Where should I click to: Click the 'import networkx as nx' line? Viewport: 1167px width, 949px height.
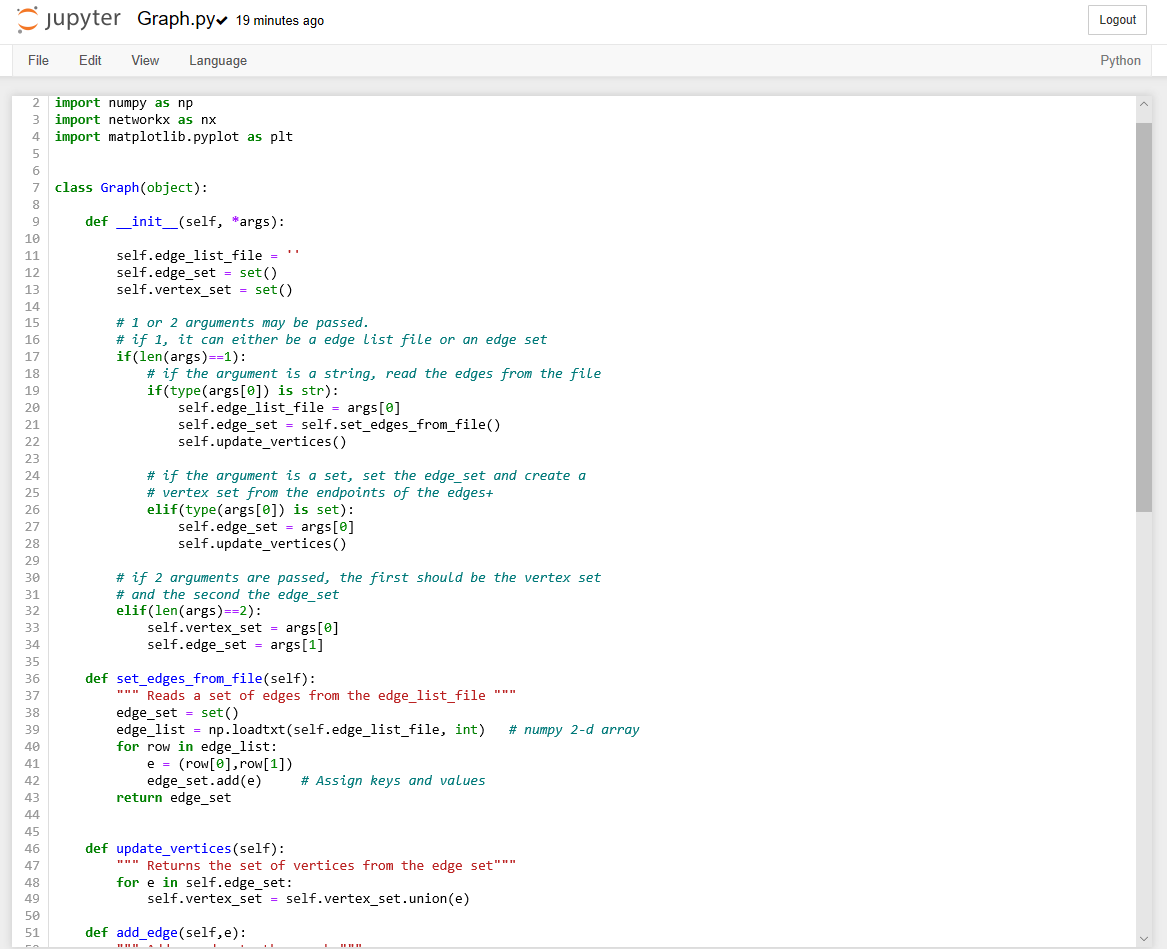pos(135,120)
